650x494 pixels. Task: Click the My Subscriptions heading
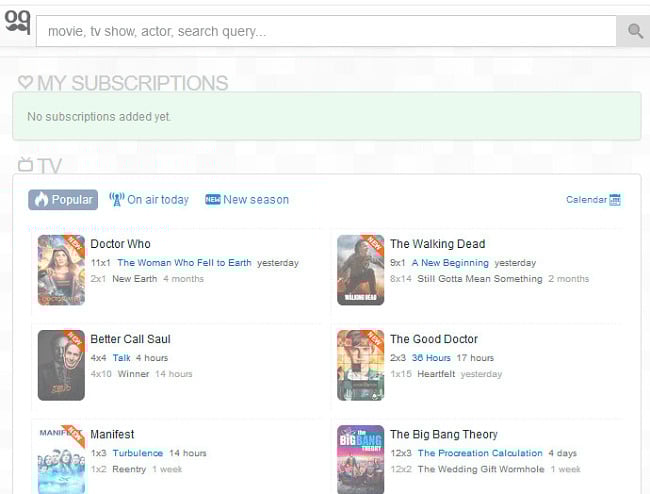pos(133,83)
